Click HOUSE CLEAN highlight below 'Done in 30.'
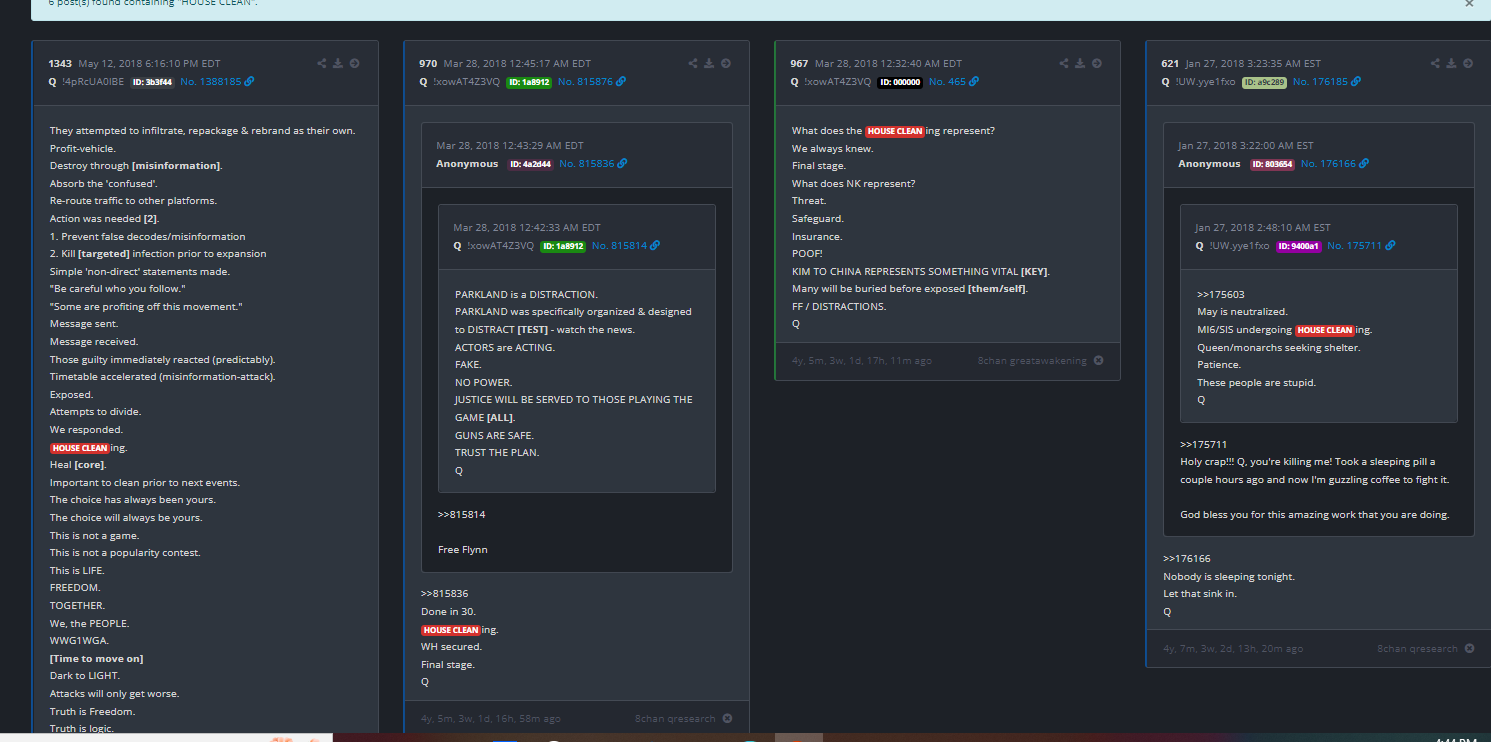This screenshot has height=742, width=1491. click(450, 630)
